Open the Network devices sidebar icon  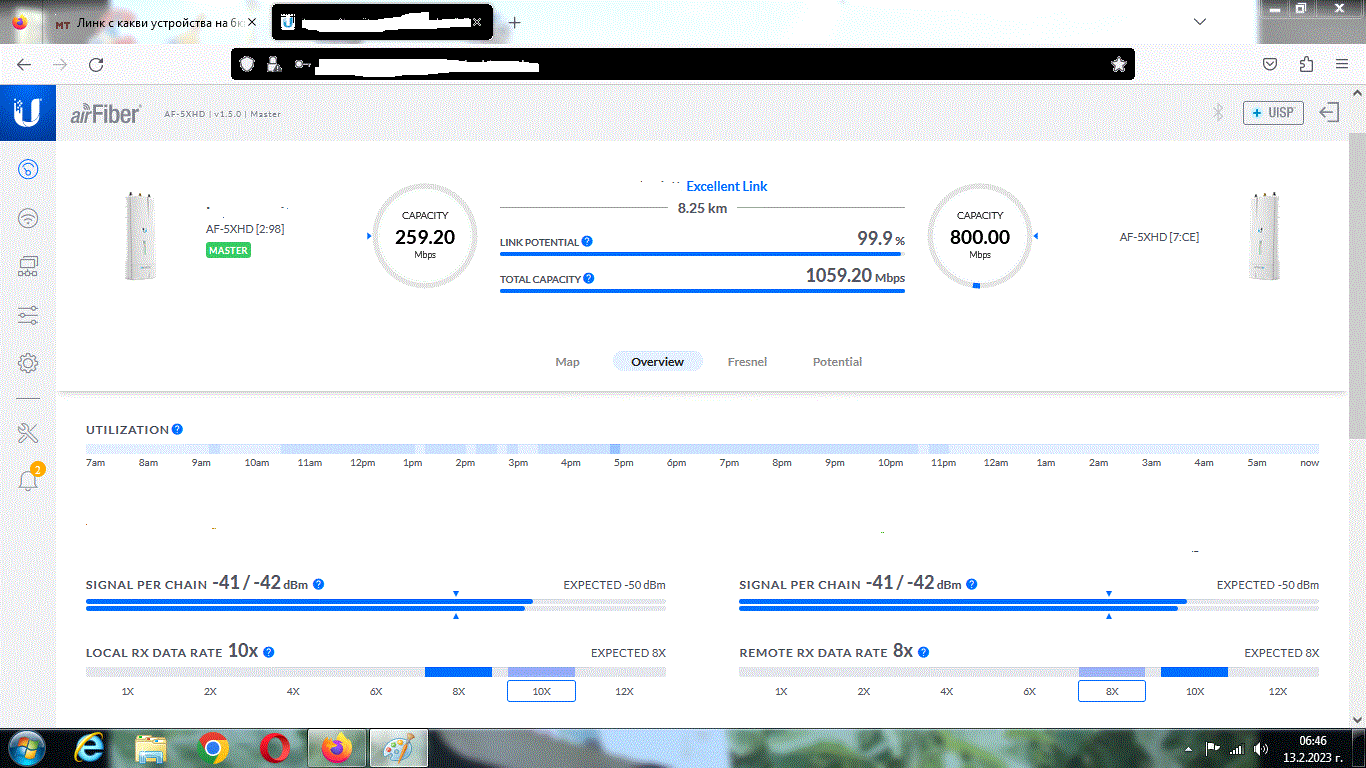pyautogui.click(x=28, y=266)
